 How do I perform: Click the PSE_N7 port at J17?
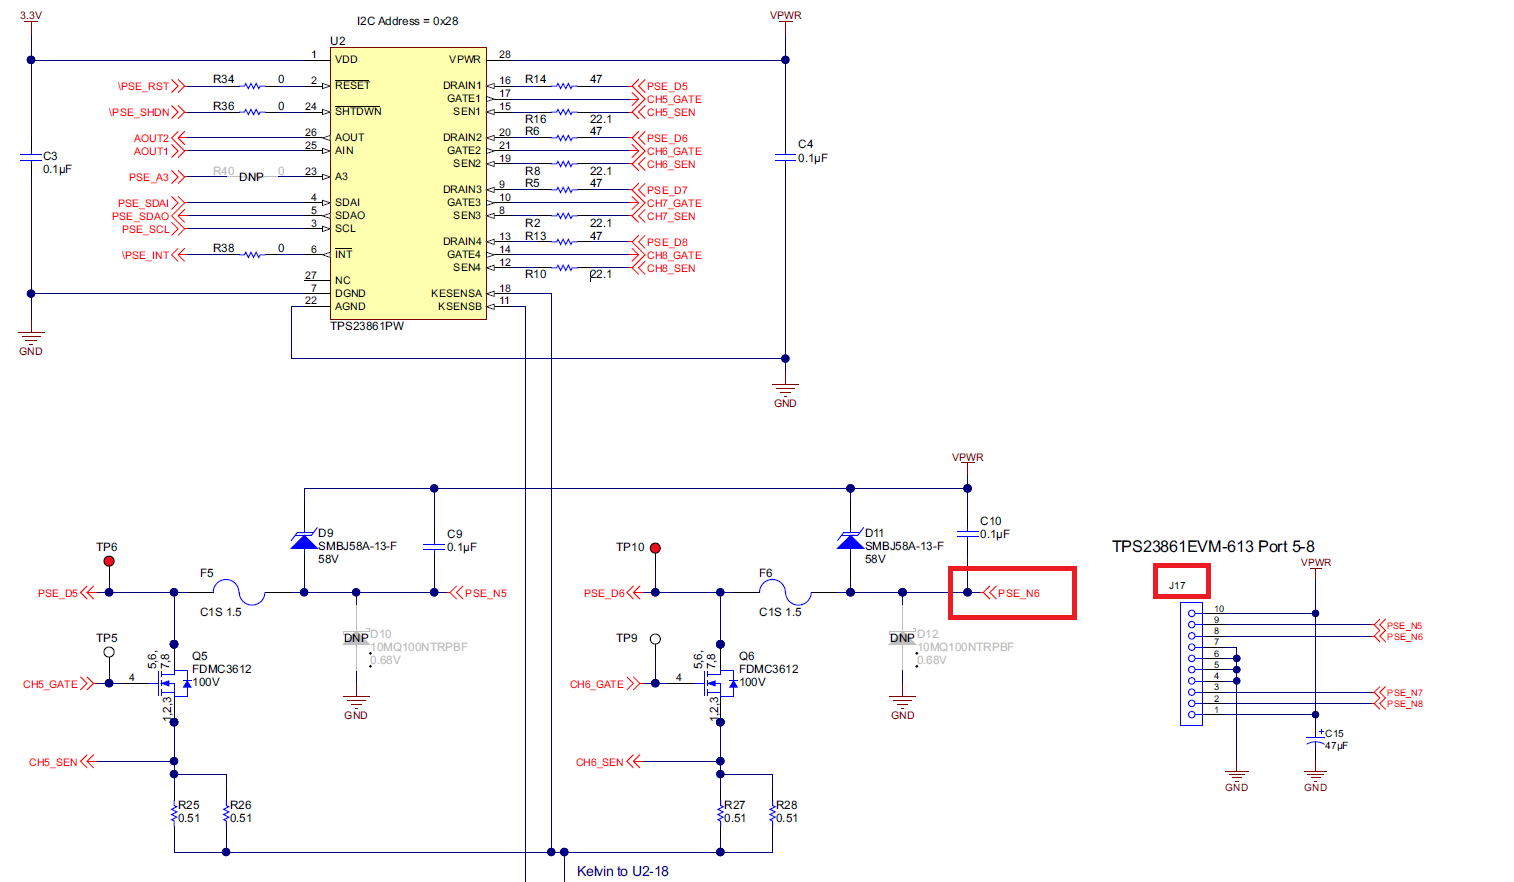coord(1399,692)
